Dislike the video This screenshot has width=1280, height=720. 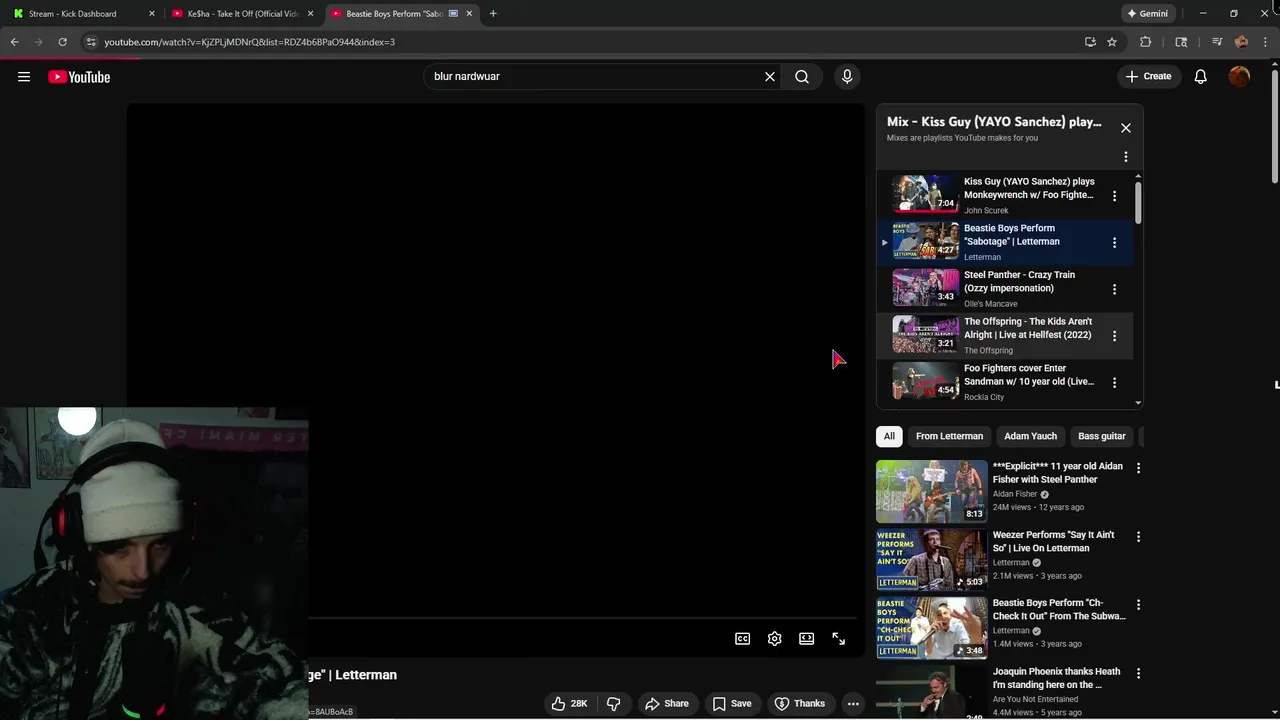pyautogui.click(x=614, y=704)
